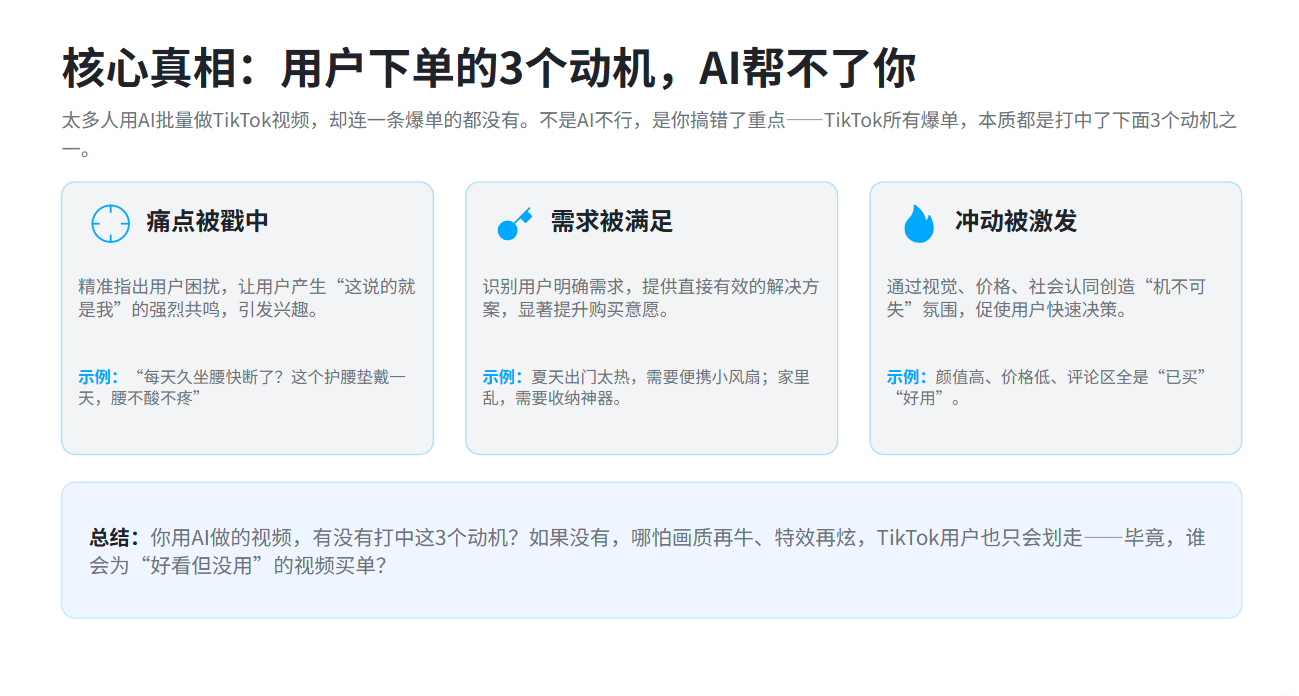Select the 冲动被激发 card heading
The image size is (1299, 696).
coord(1015,221)
